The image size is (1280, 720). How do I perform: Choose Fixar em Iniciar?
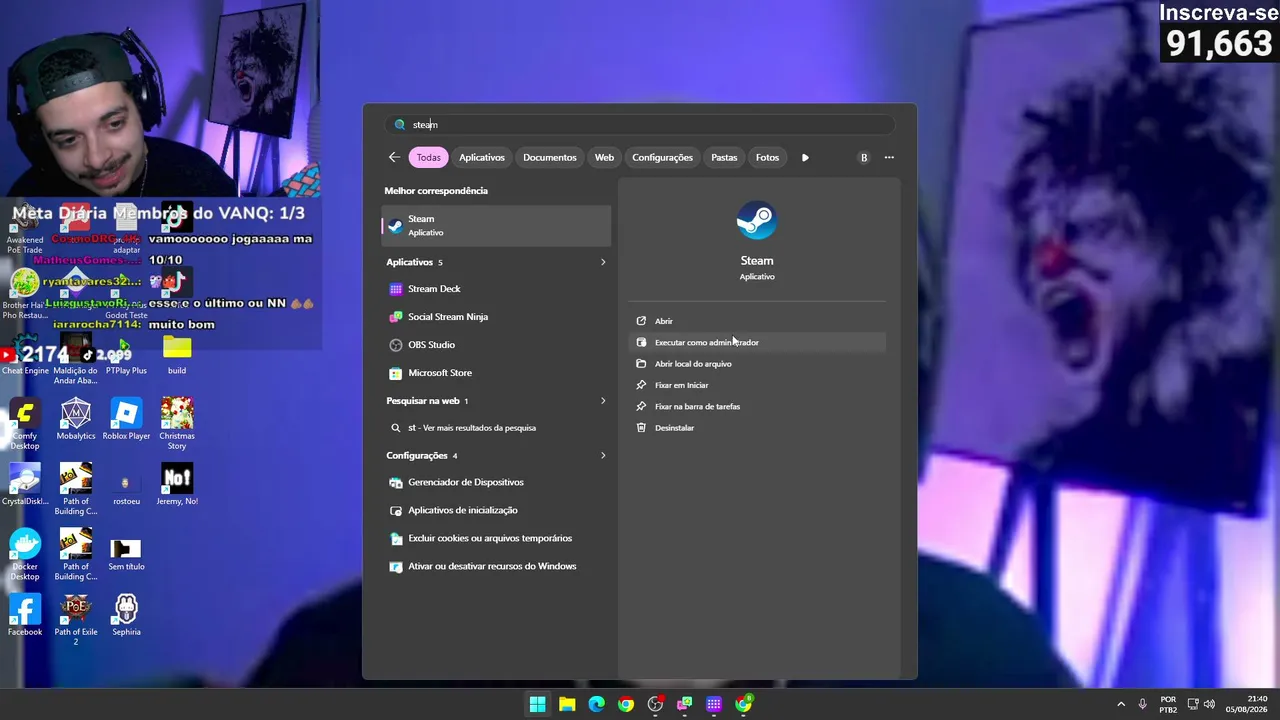tap(757, 385)
